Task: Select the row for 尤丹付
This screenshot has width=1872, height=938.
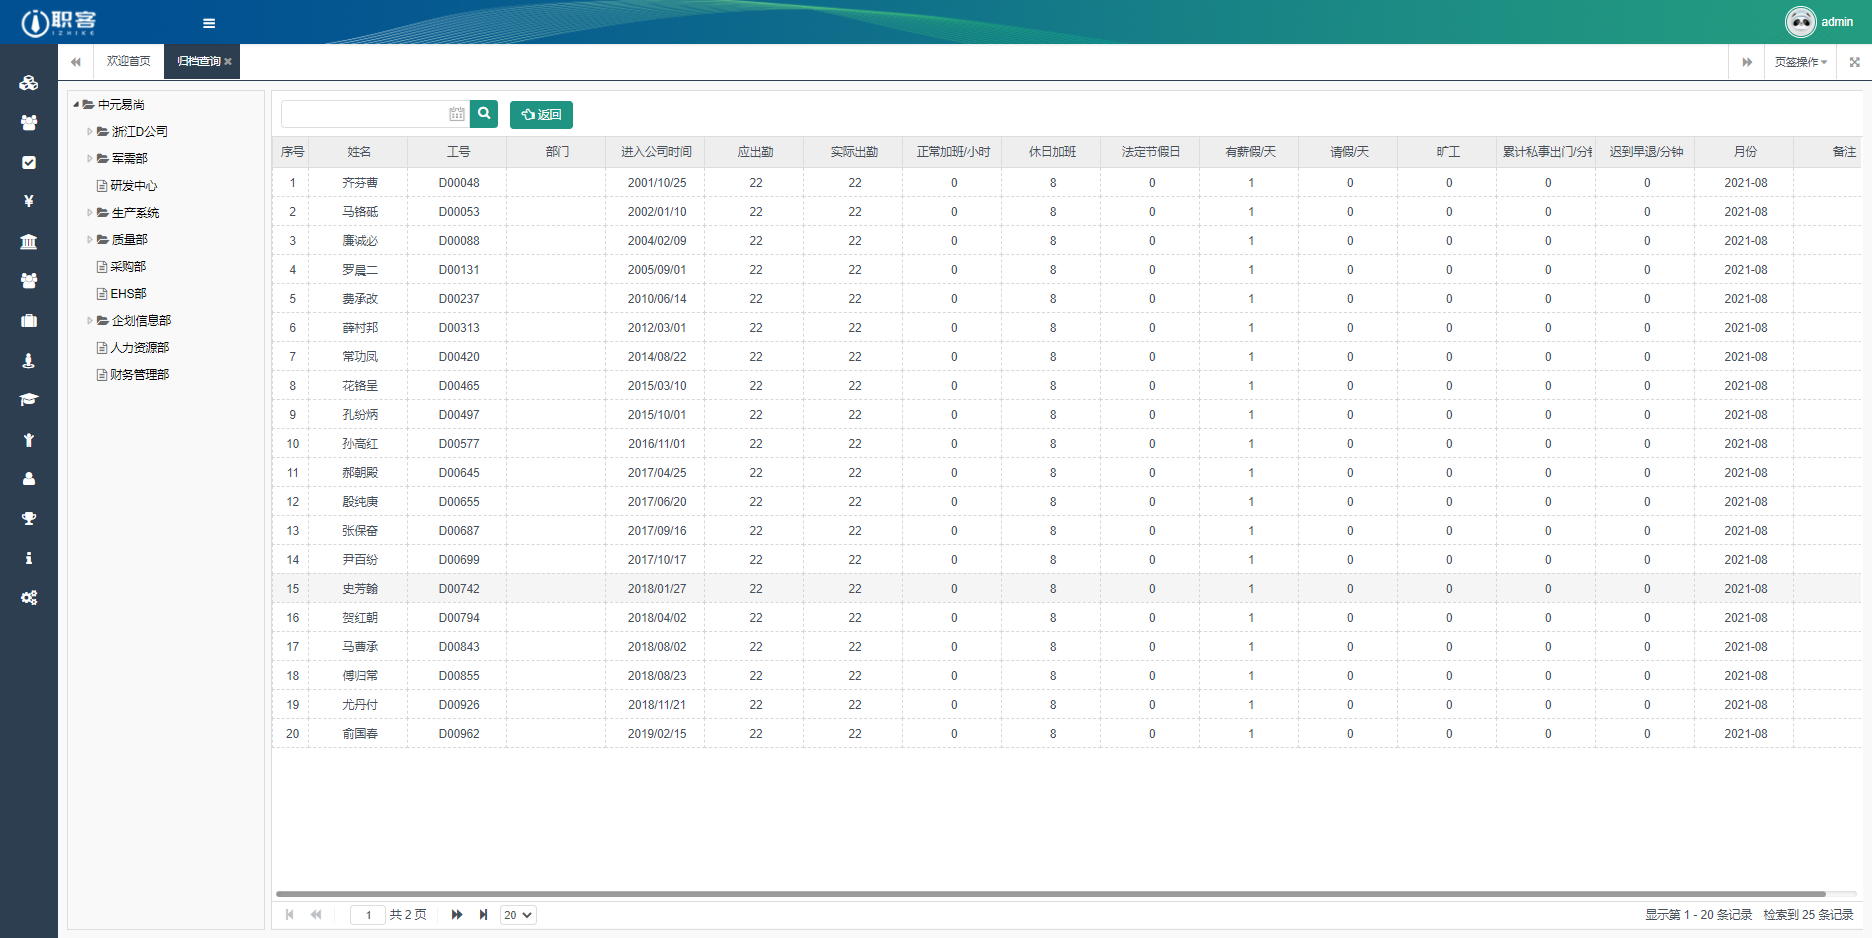Action: pos(1066,705)
